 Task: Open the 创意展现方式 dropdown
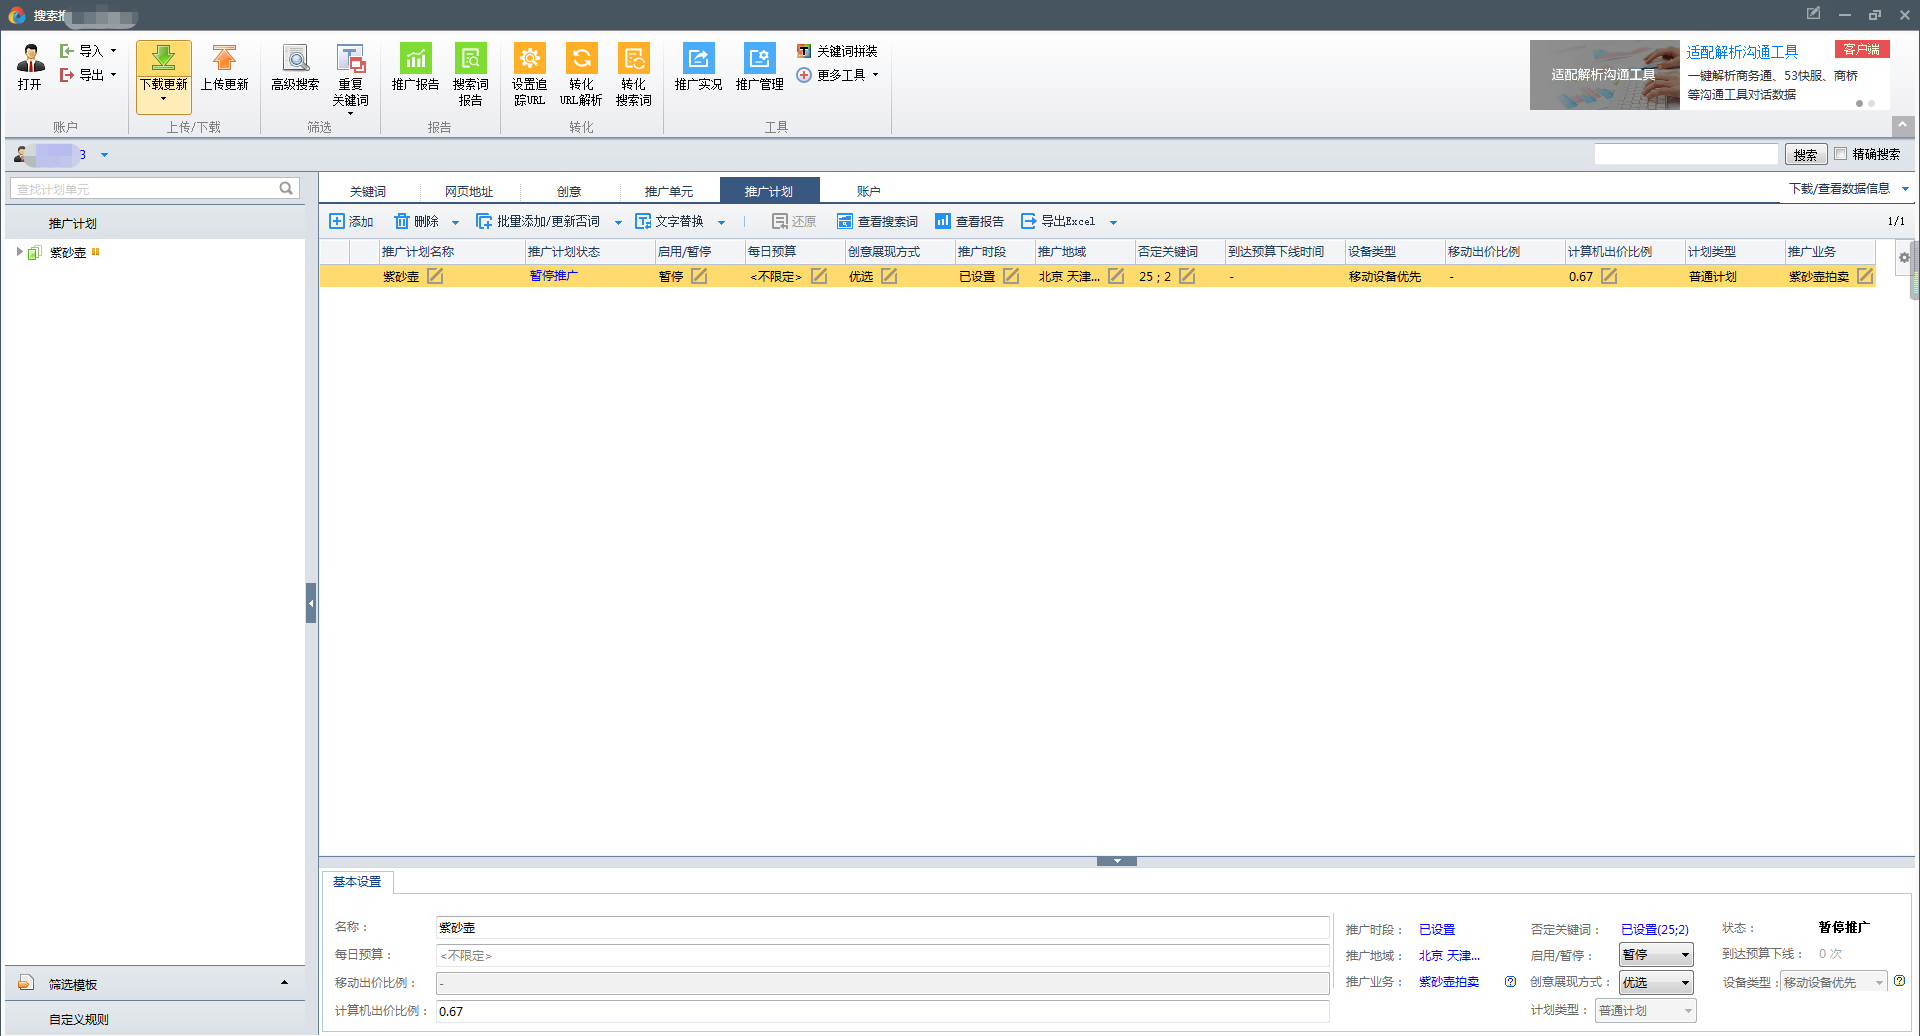click(1656, 983)
